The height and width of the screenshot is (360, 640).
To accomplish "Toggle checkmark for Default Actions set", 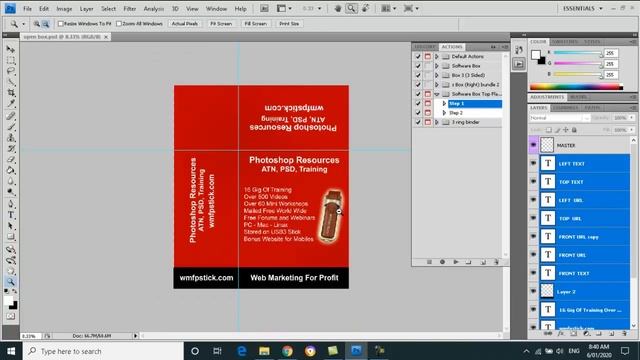I will click(418, 57).
